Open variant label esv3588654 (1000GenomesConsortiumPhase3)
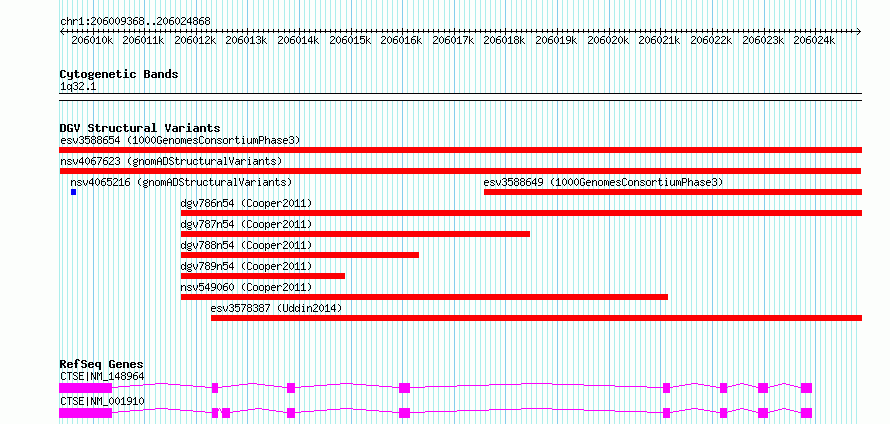 180,140
